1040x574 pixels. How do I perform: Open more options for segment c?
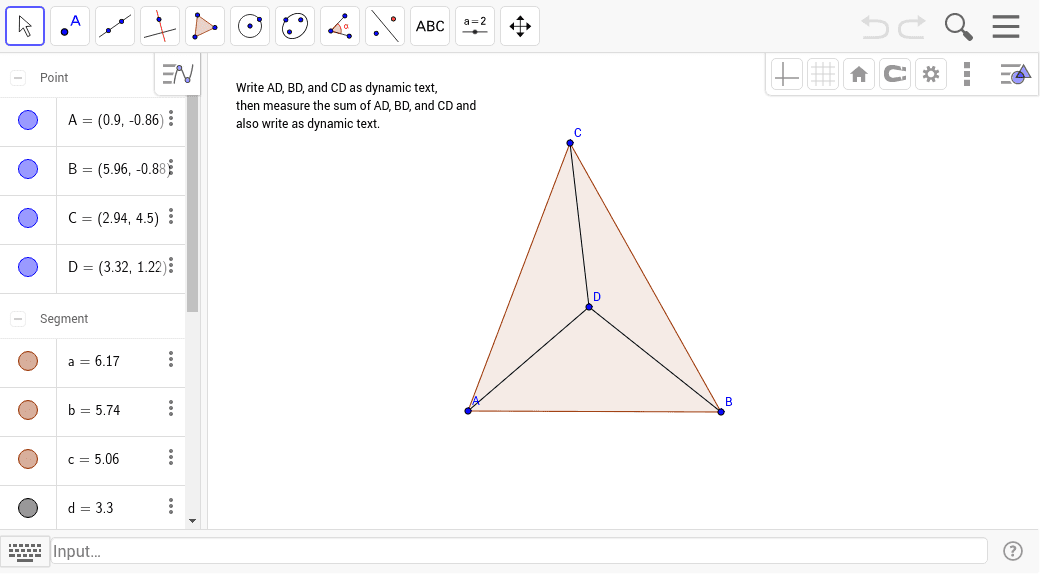click(x=171, y=457)
